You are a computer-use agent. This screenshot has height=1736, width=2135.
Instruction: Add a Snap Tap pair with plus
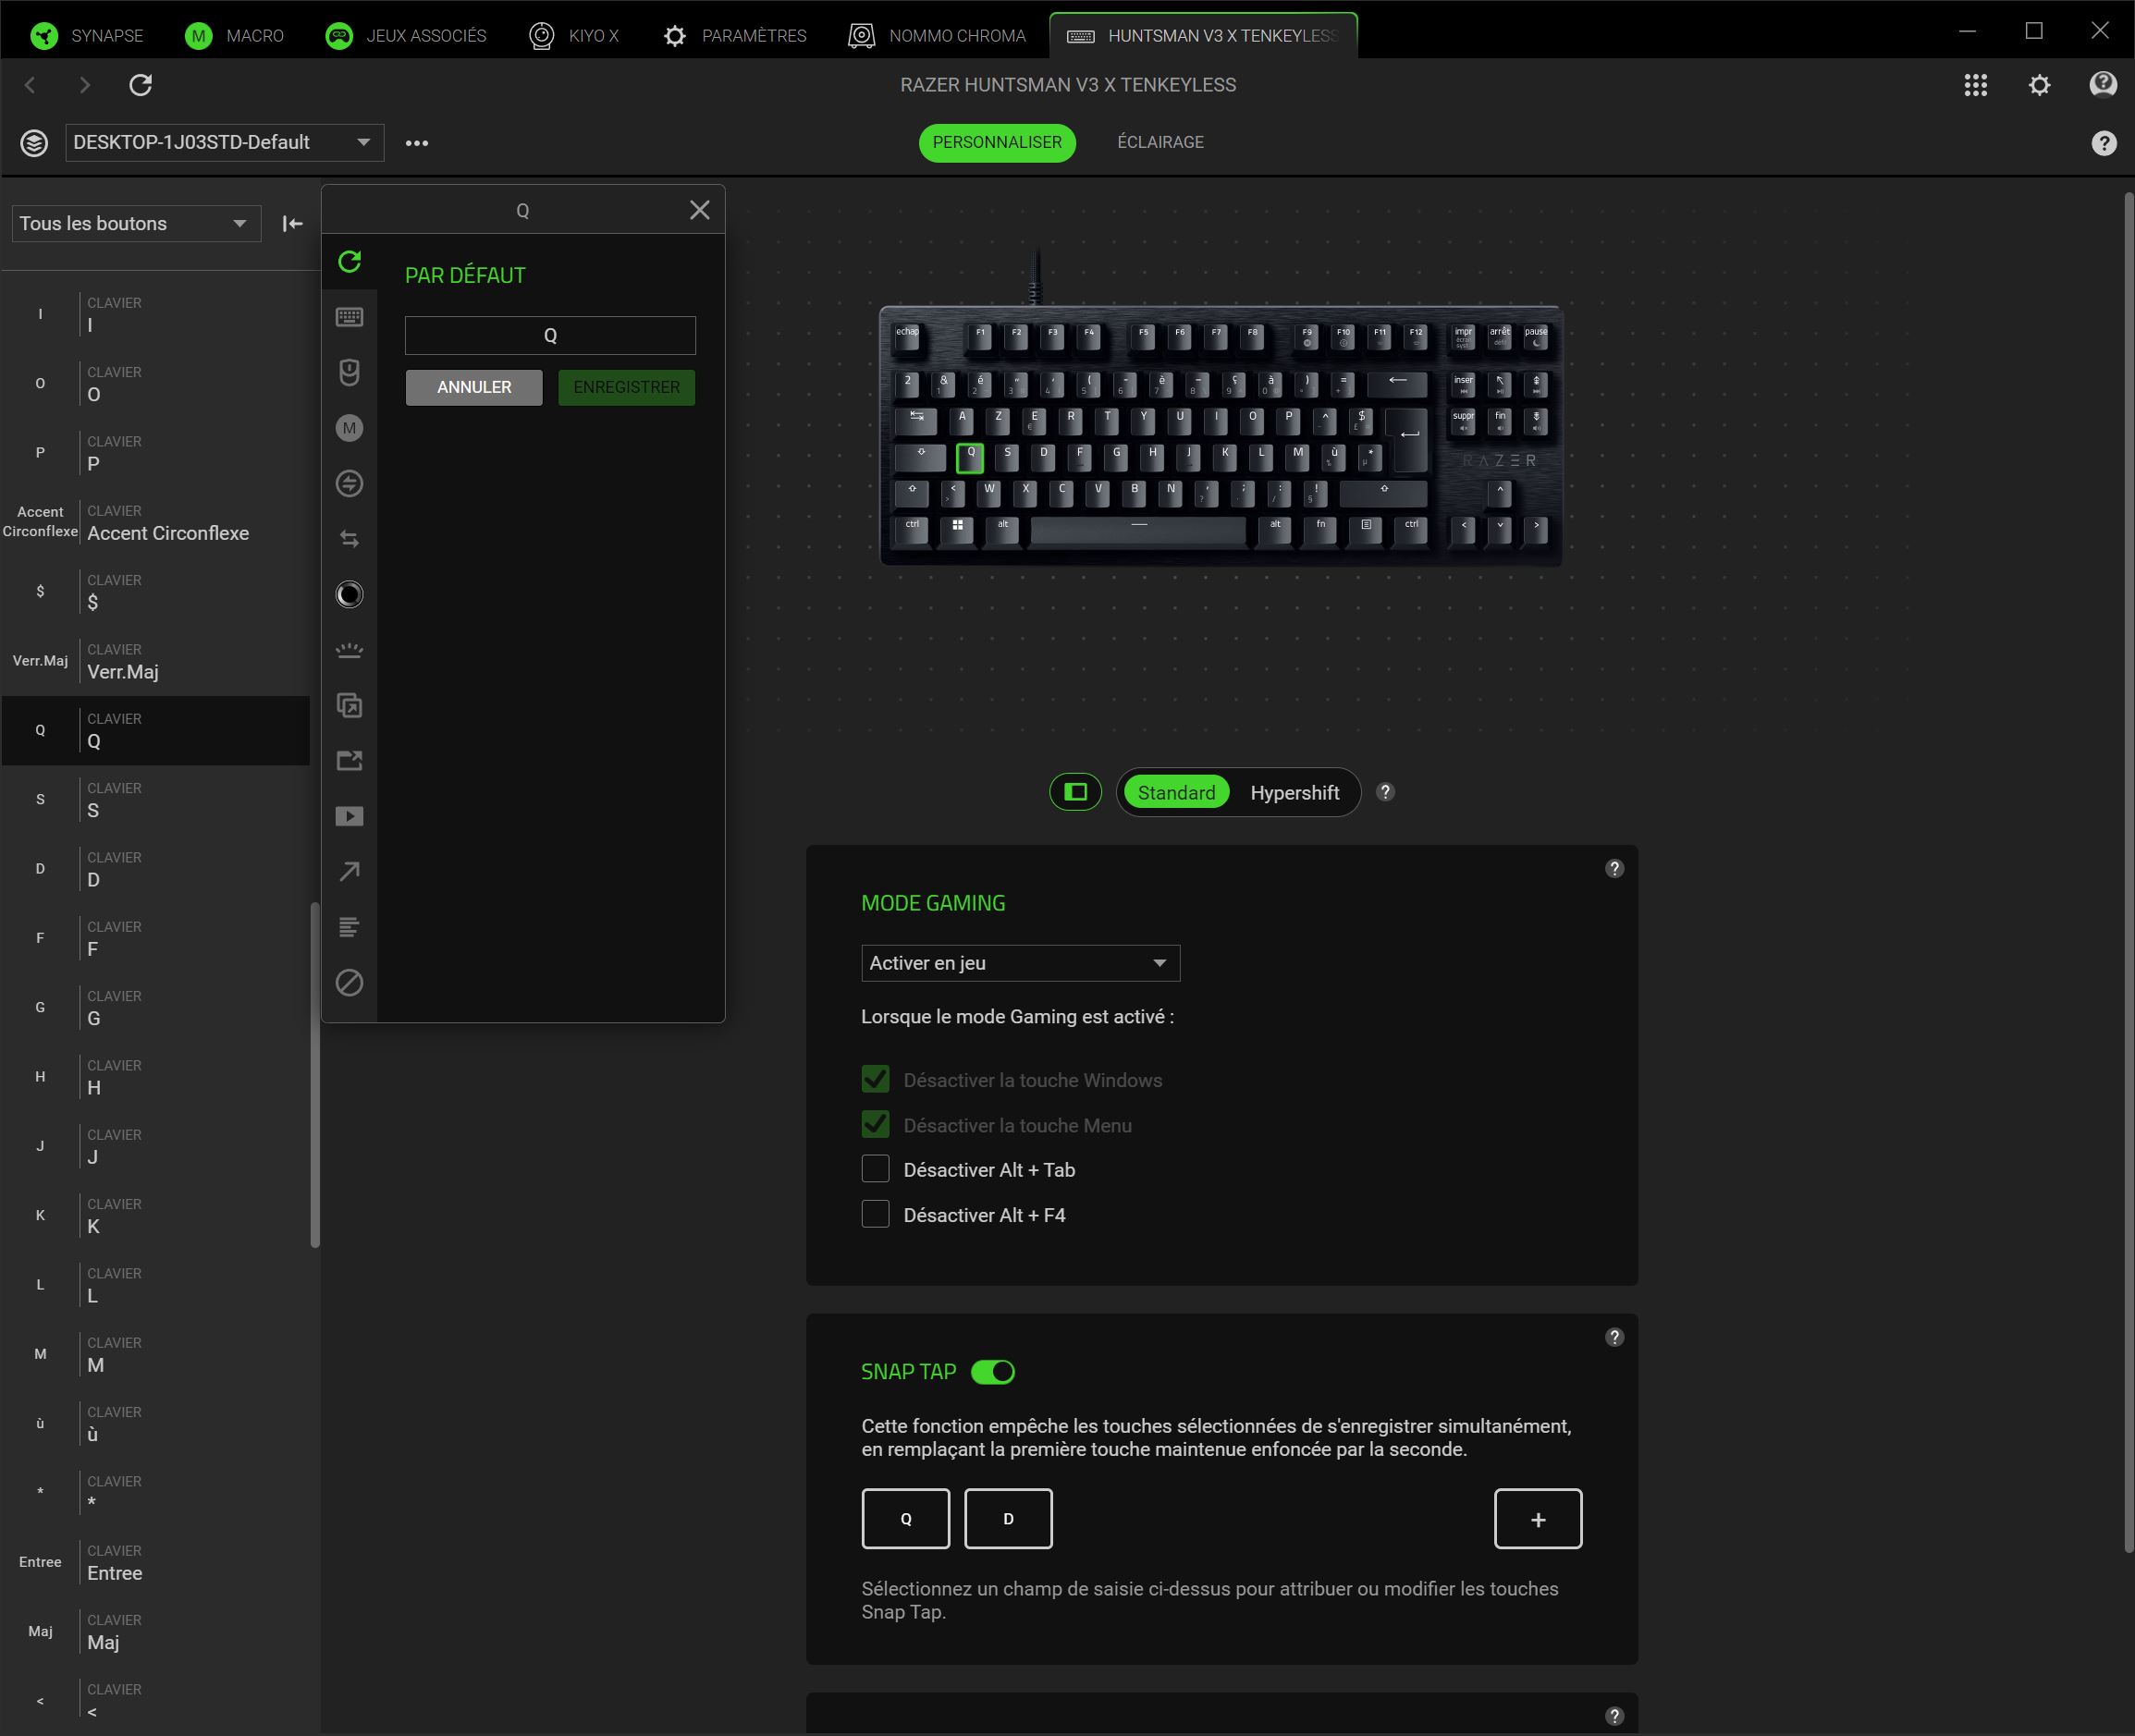1538,1519
